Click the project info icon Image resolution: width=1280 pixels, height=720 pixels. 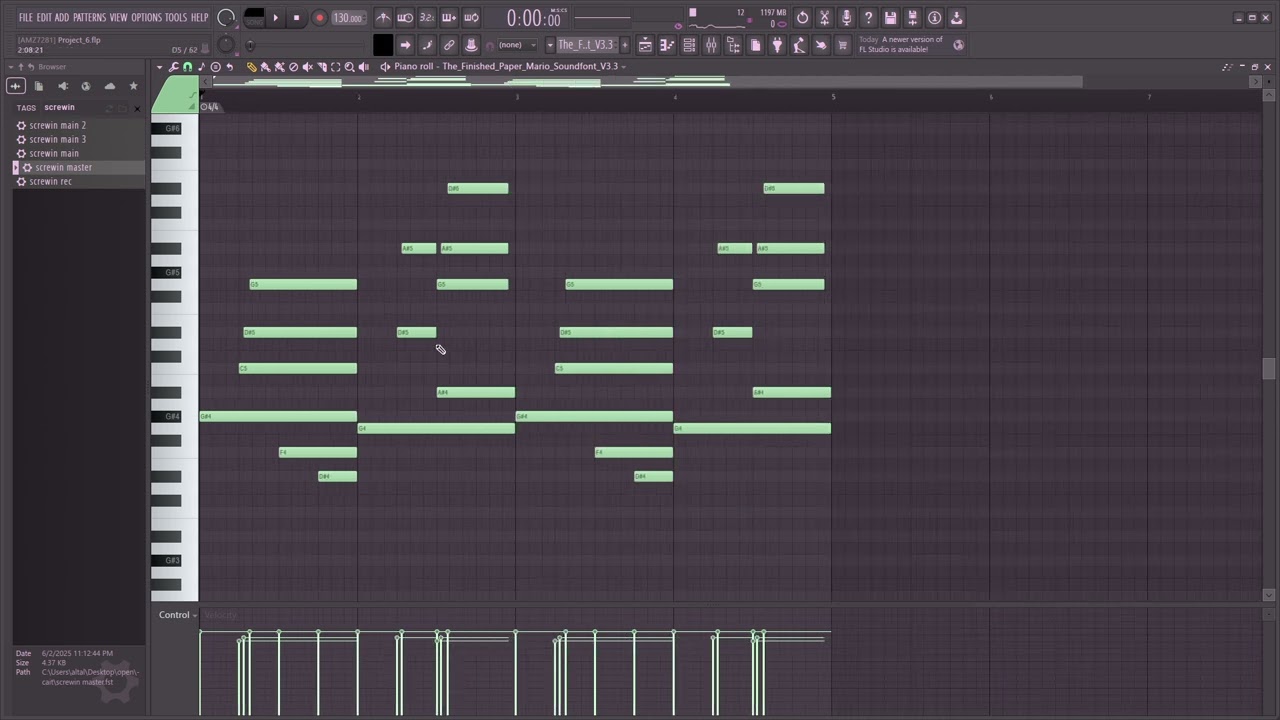click(934, 17)
